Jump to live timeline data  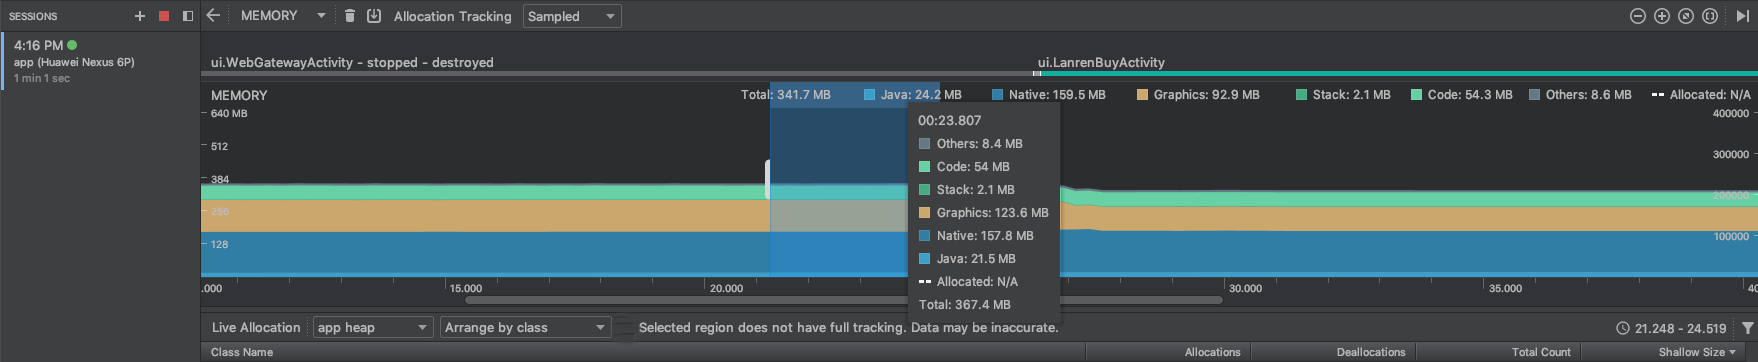pos(1743,16)
